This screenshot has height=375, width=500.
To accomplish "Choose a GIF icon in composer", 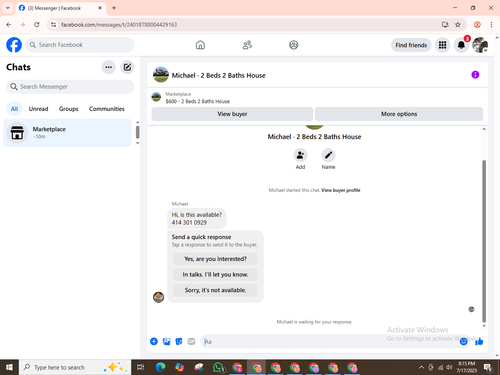I will click(191, 341).
